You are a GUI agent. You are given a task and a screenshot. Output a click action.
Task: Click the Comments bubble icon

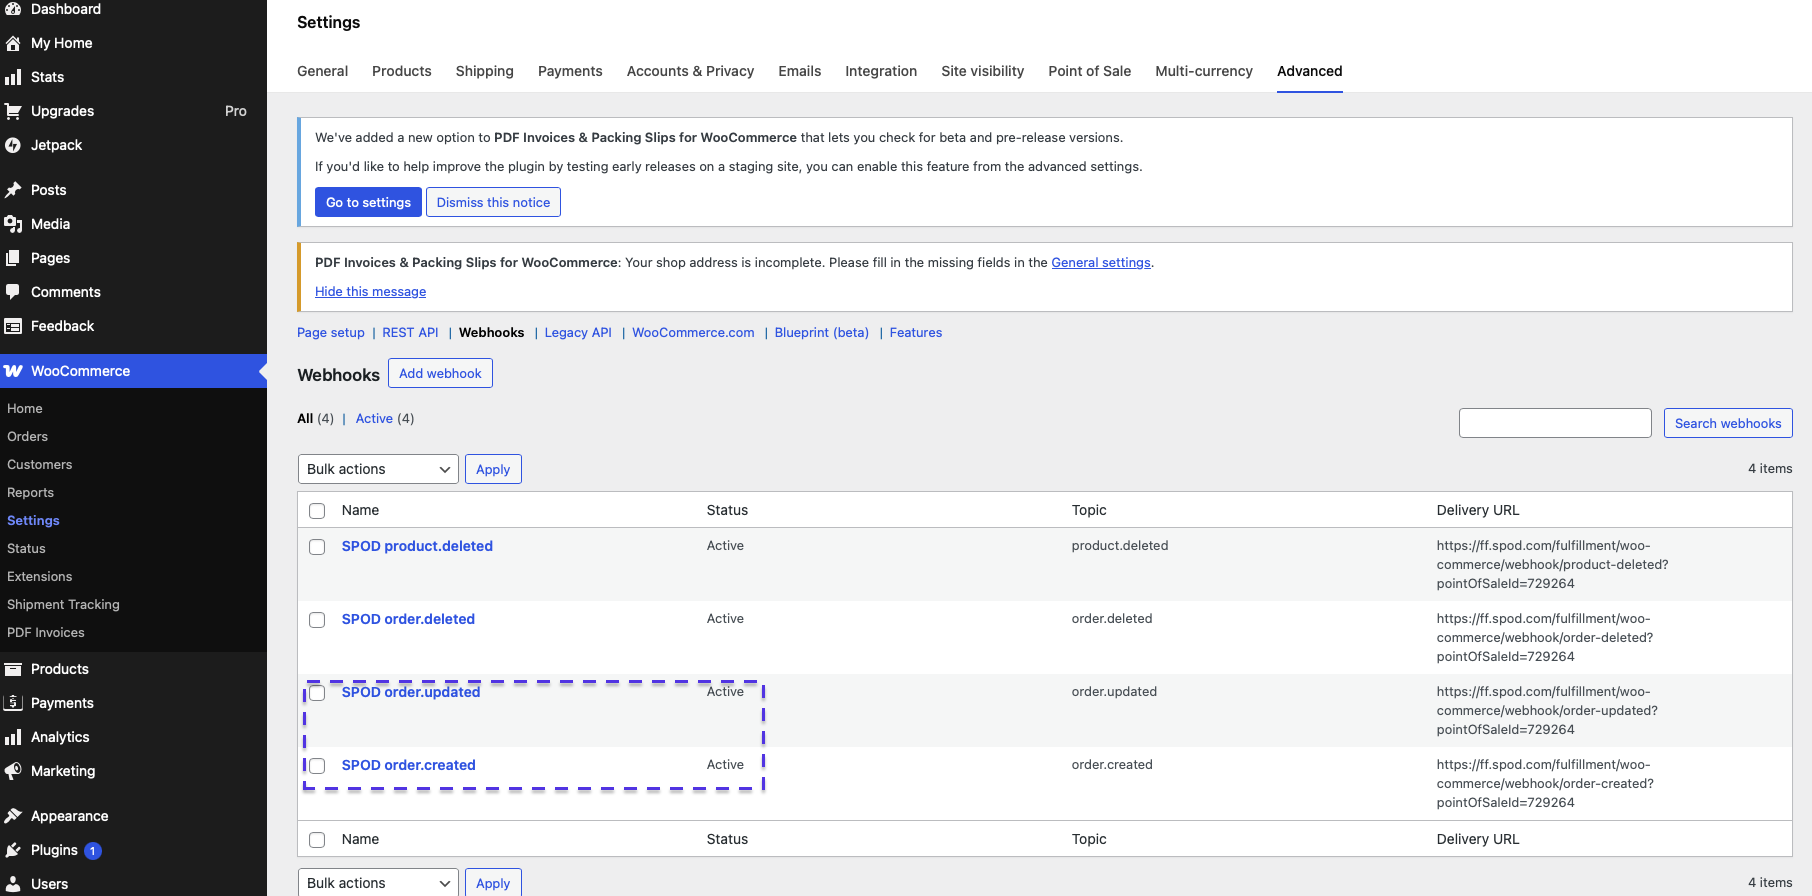tap(13, 292)
